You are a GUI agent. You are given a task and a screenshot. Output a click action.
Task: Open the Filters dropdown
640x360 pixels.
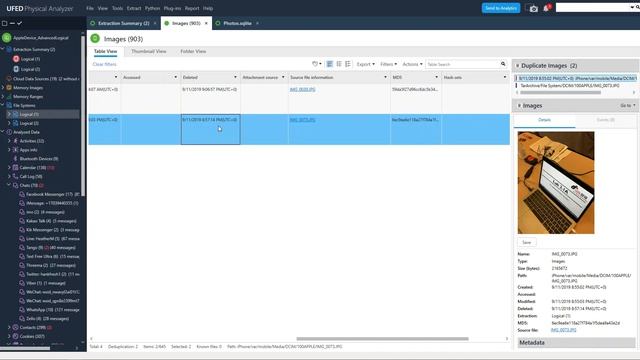click(388, 64)
